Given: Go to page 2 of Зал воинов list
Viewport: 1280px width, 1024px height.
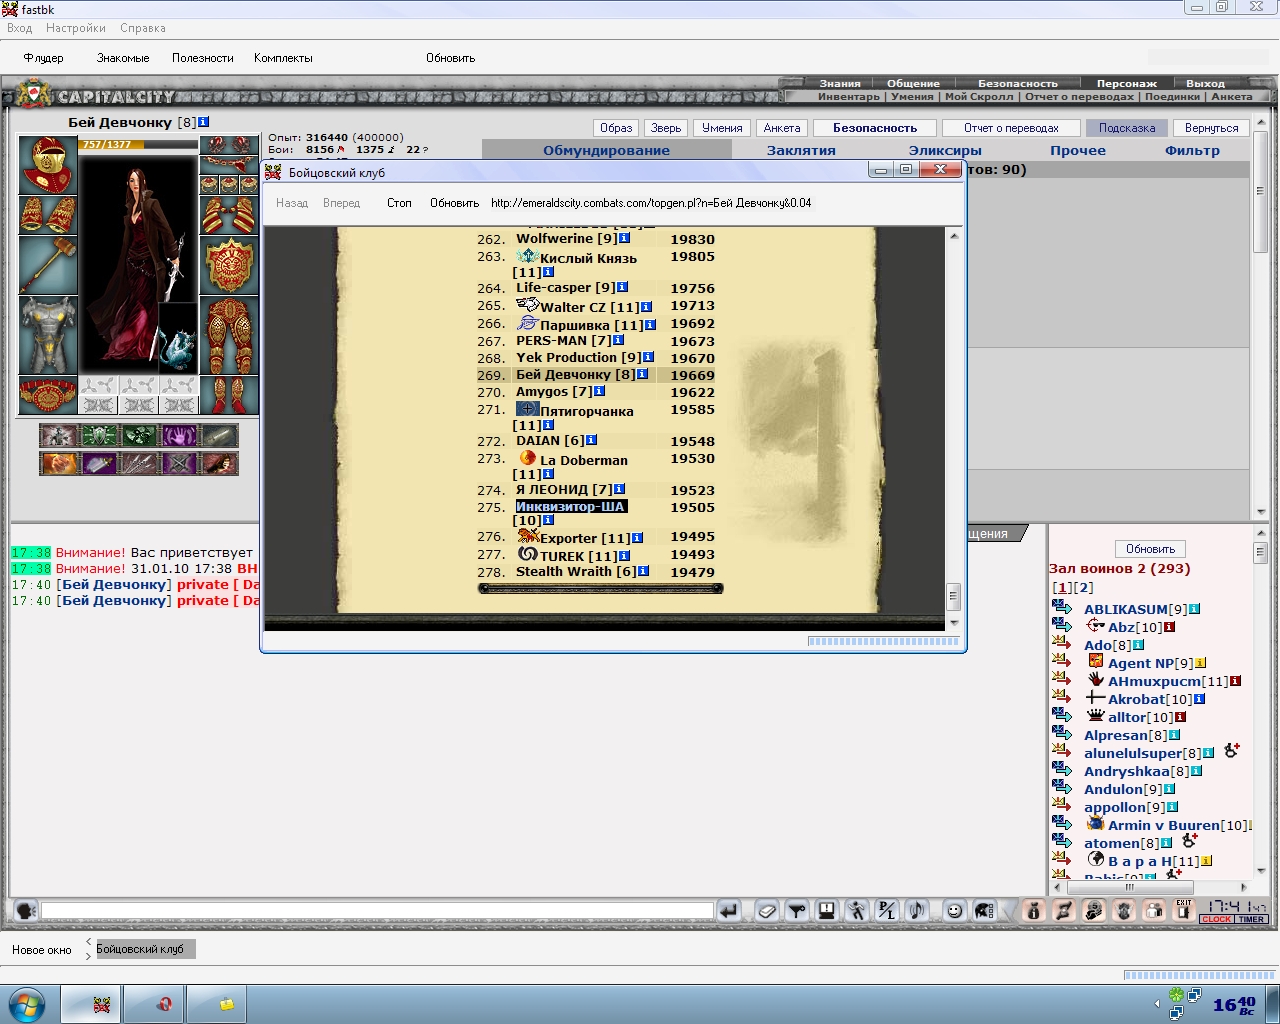Looking at the screenshot, I should coord(1086,588).
